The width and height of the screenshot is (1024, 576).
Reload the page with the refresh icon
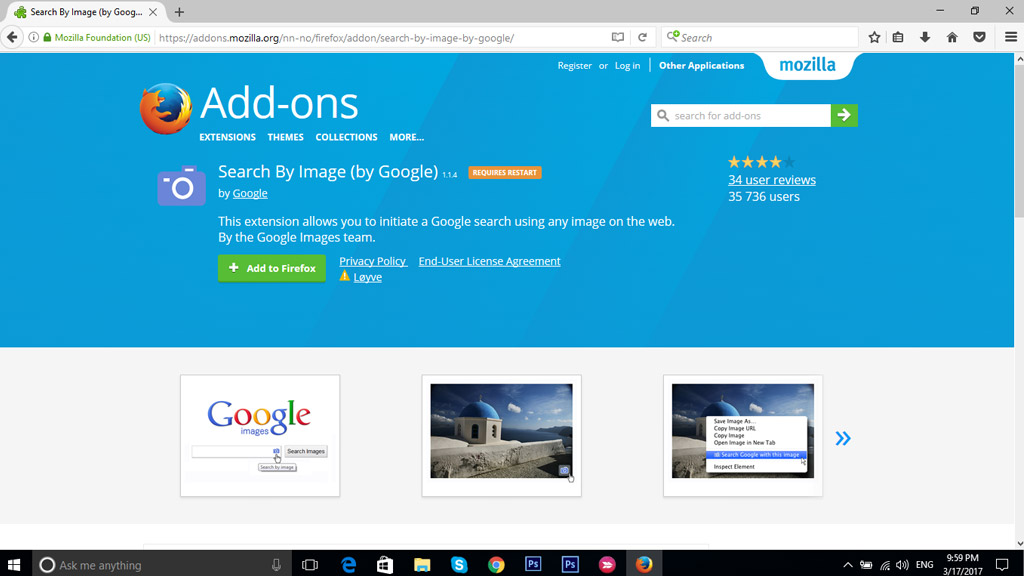click(642, 37)
